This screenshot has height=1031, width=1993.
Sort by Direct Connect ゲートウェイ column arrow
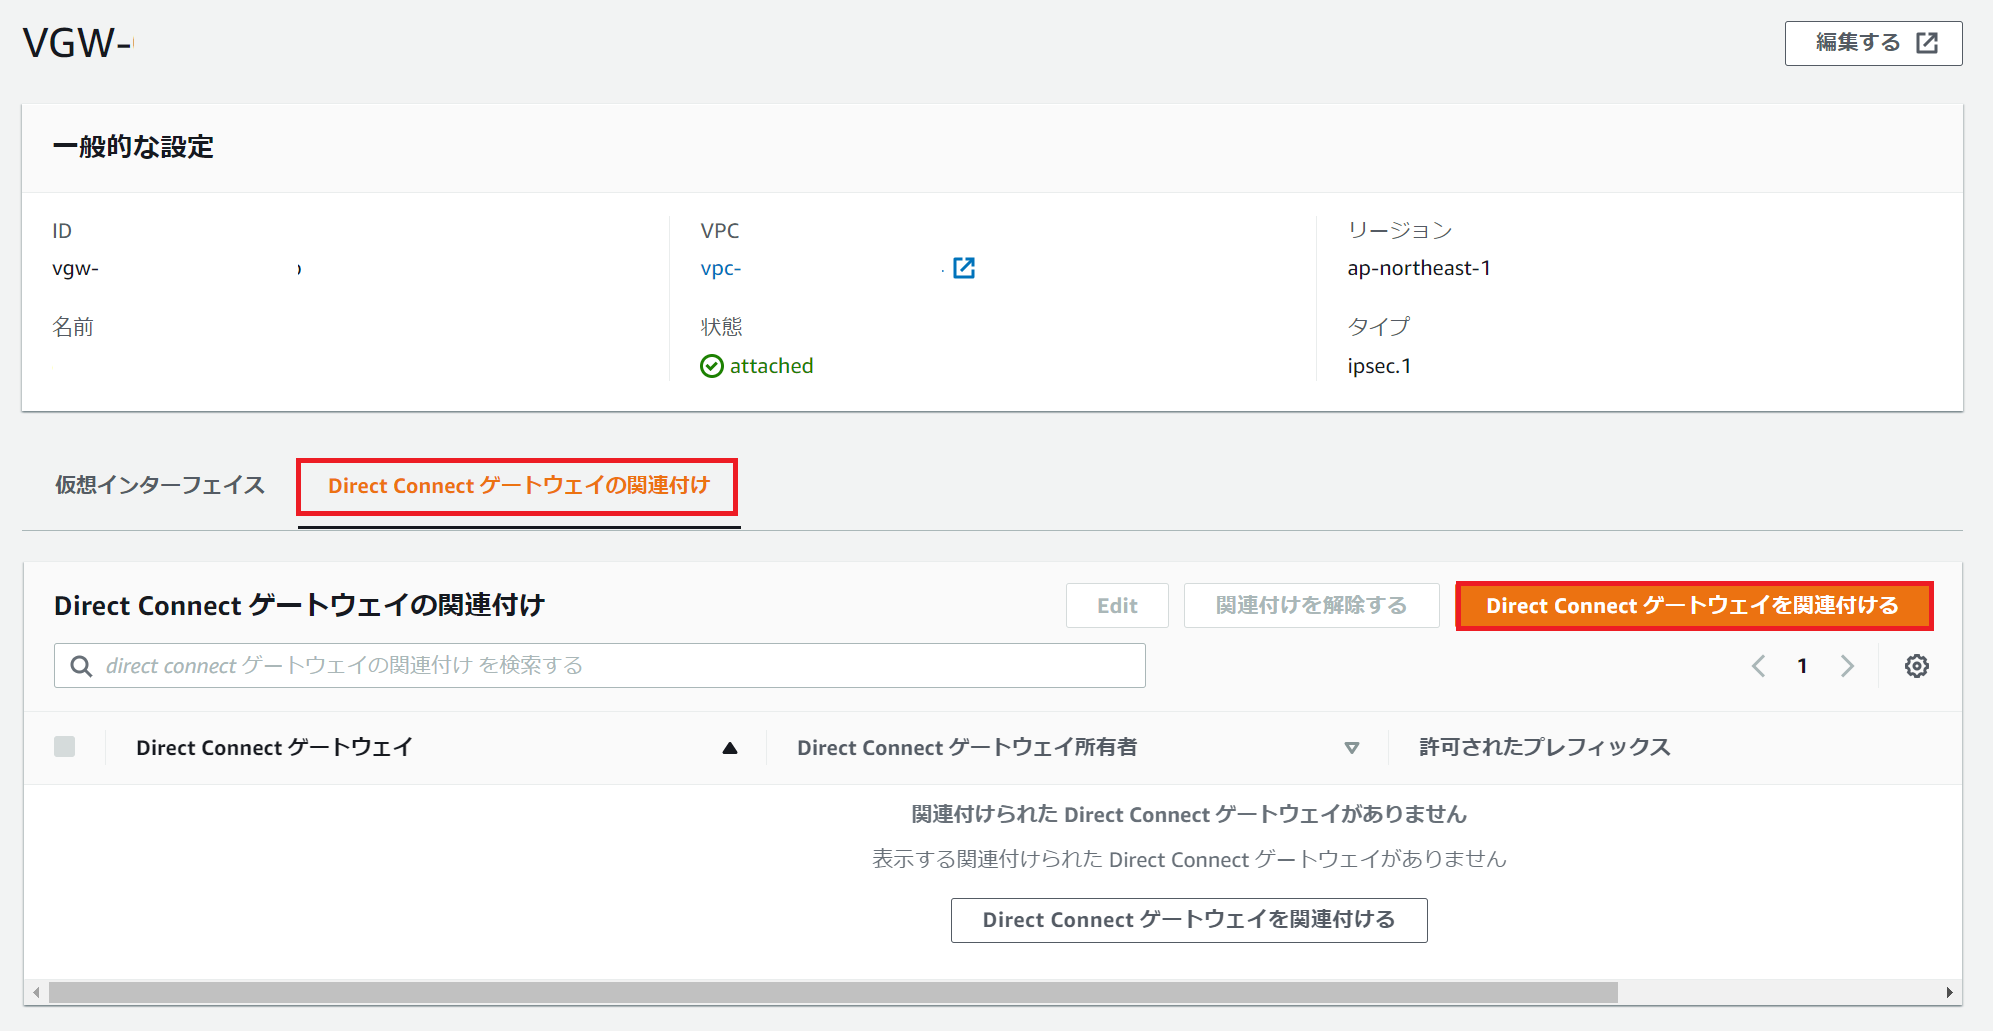point(730,748)
